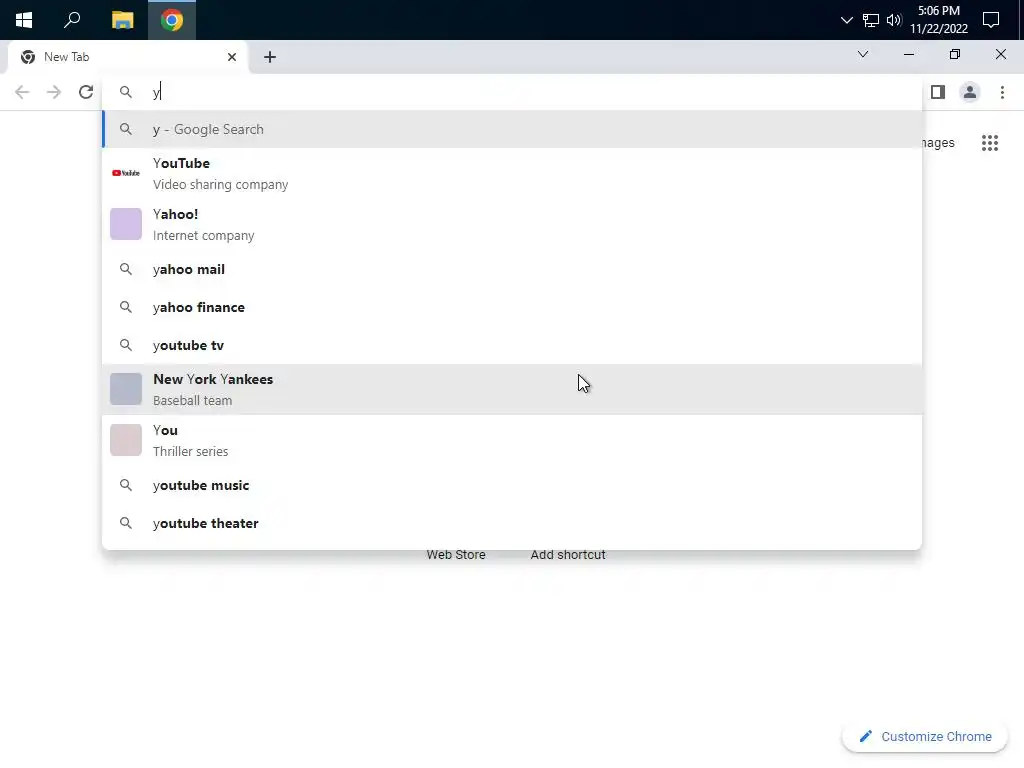Open the Web Store shortcut
The image size is (1024, 768).
pyautogui.click(x=456, y=554)
